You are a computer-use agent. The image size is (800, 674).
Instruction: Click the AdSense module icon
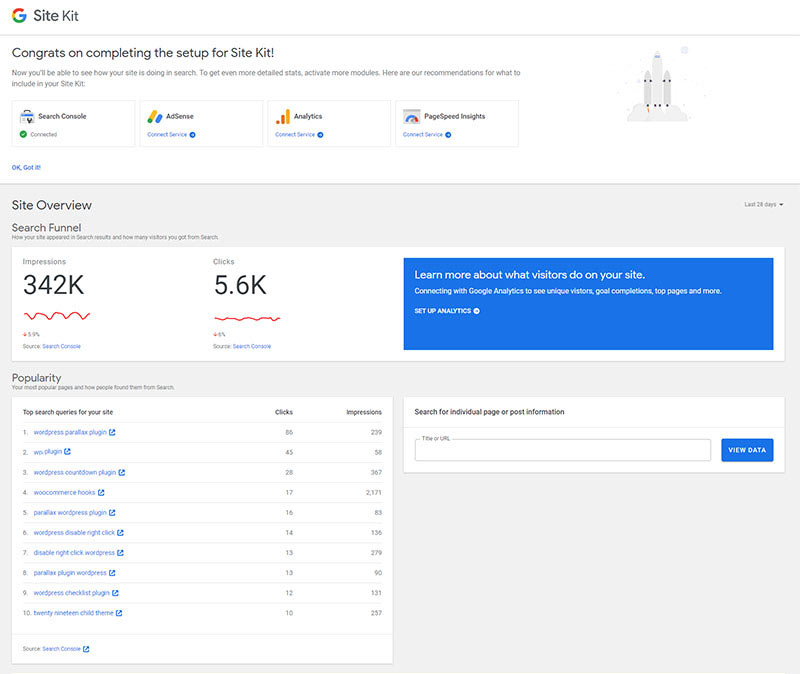[155, 117]
